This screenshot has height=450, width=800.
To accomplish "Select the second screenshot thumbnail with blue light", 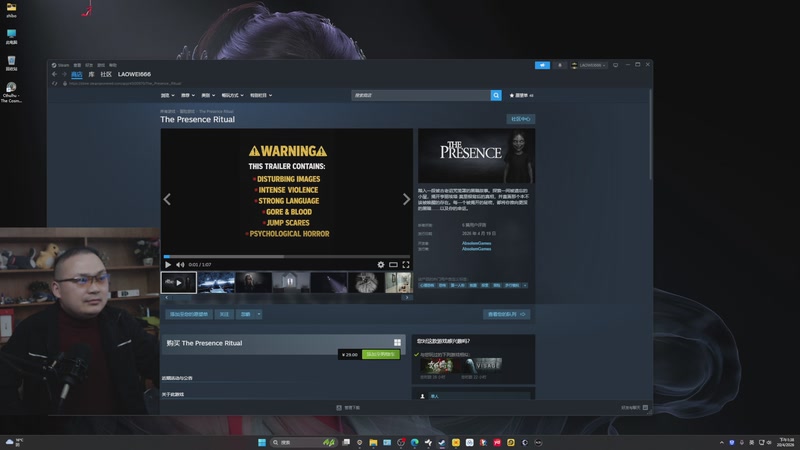I will pos(216,283).
